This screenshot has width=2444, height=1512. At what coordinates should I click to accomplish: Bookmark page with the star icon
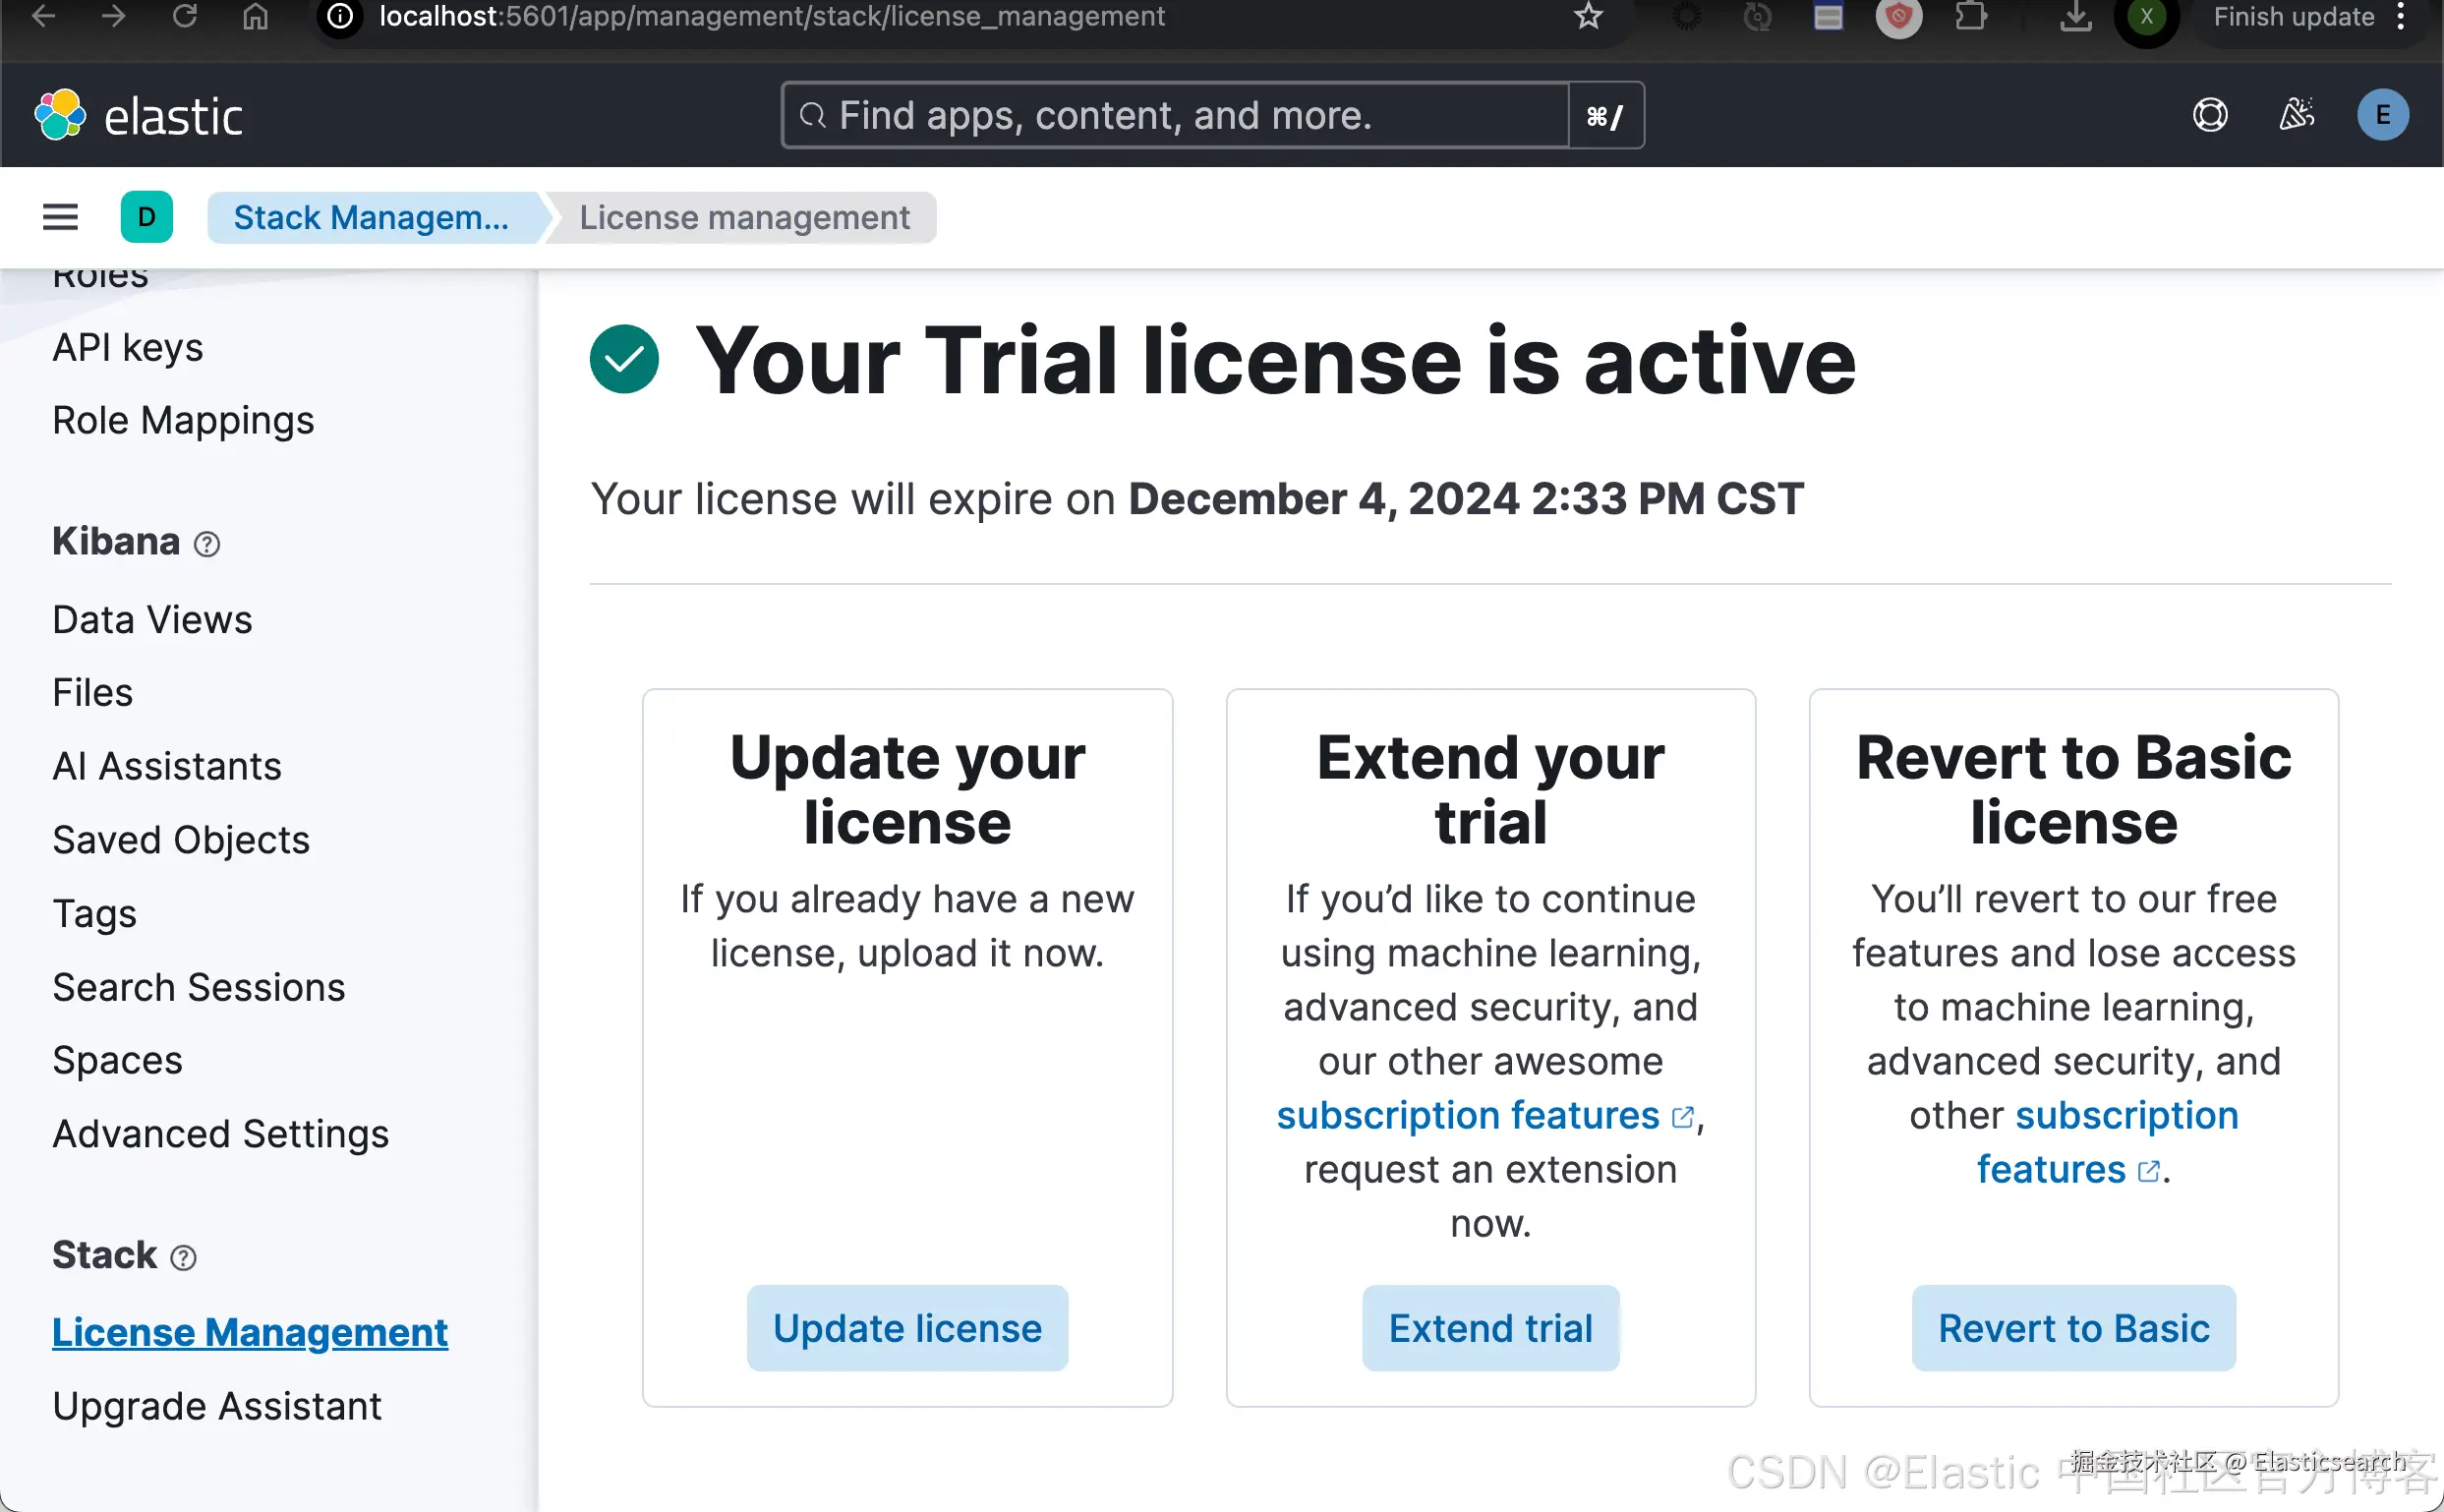pyautogui.click(x=1588, y=16)
